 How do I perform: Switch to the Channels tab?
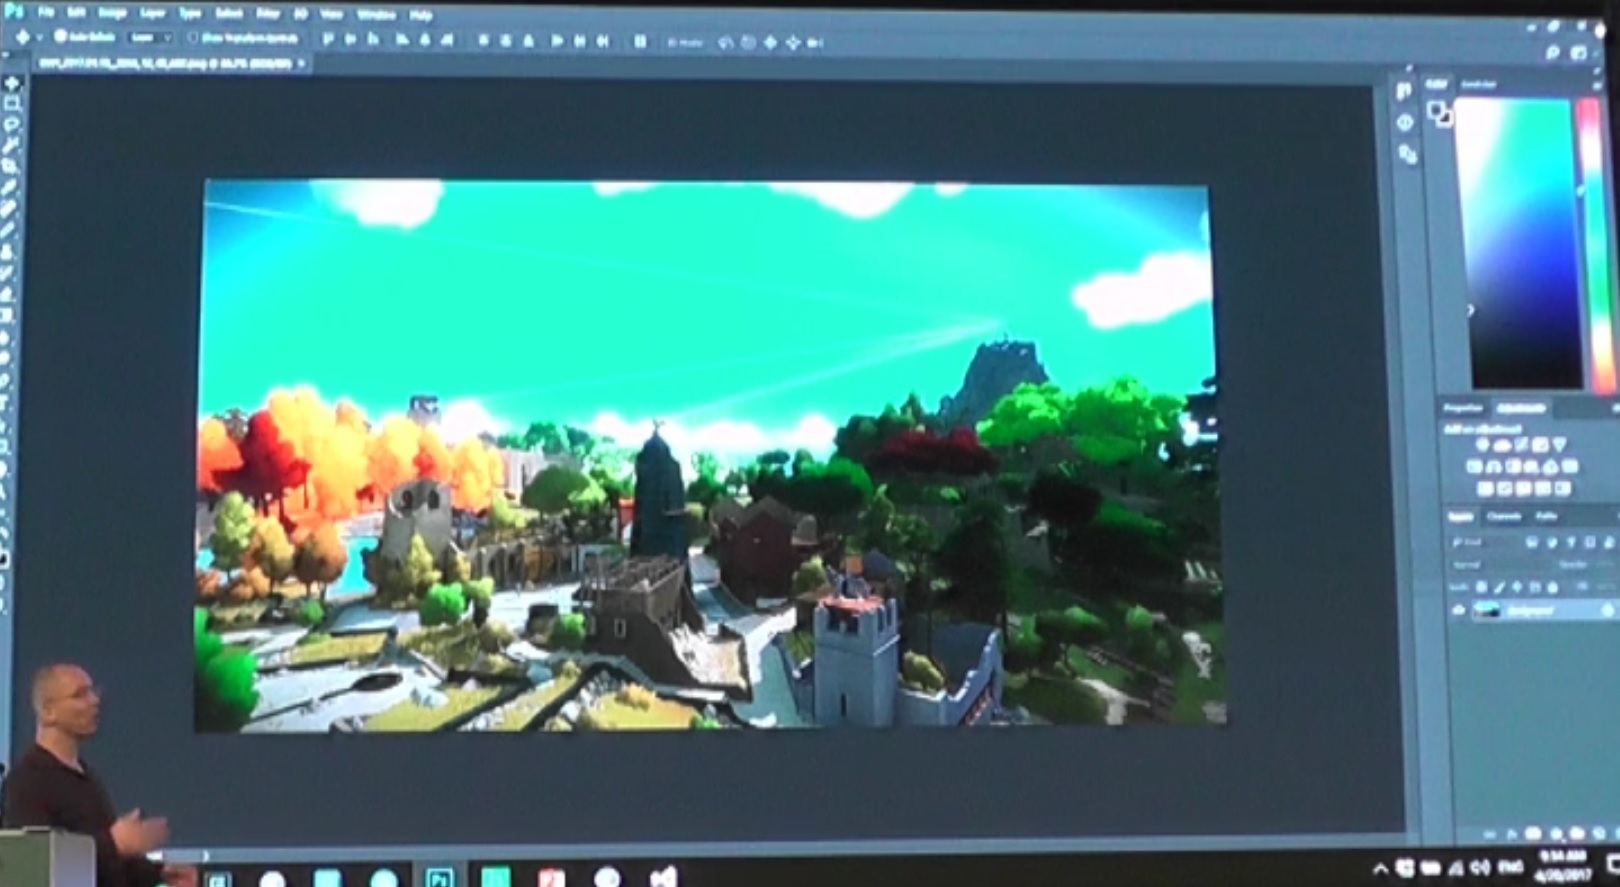coord(1504,516)
